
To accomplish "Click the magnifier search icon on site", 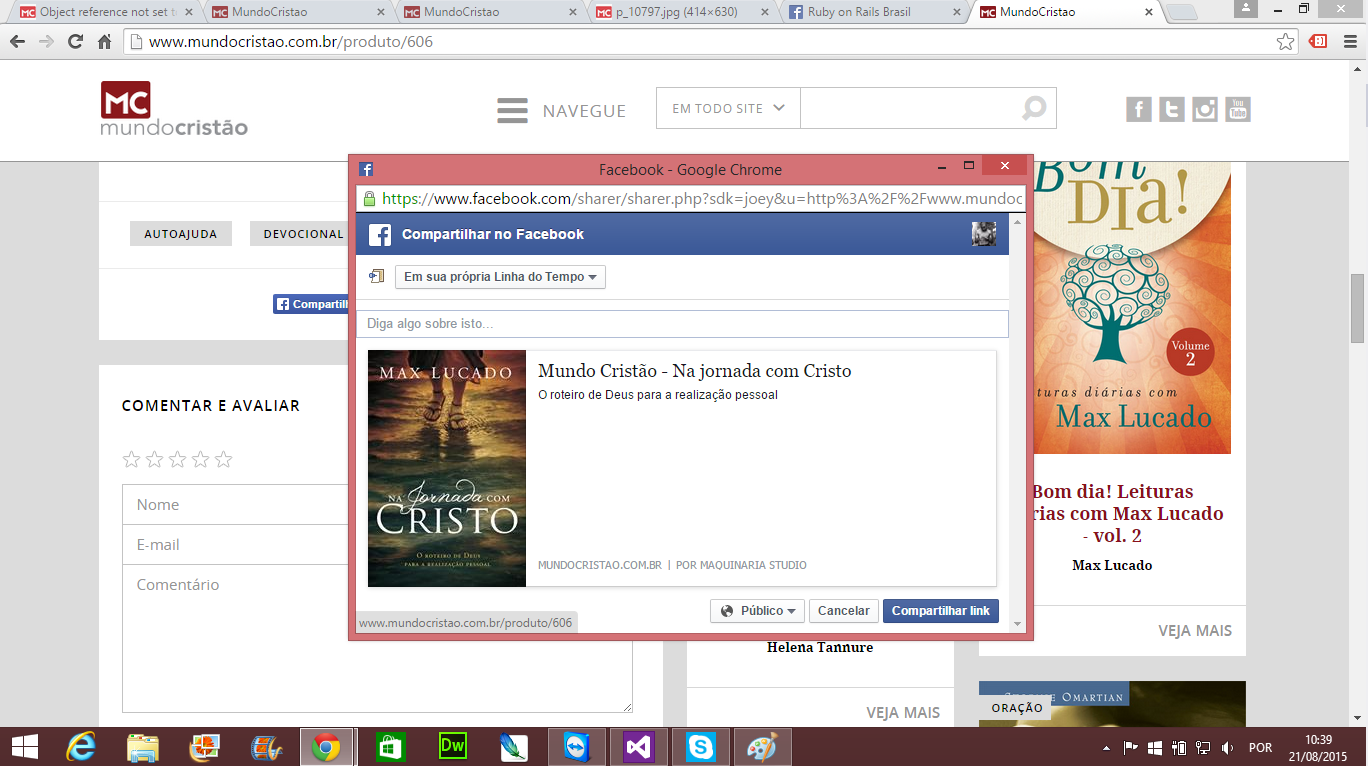I will point(1033,108).
